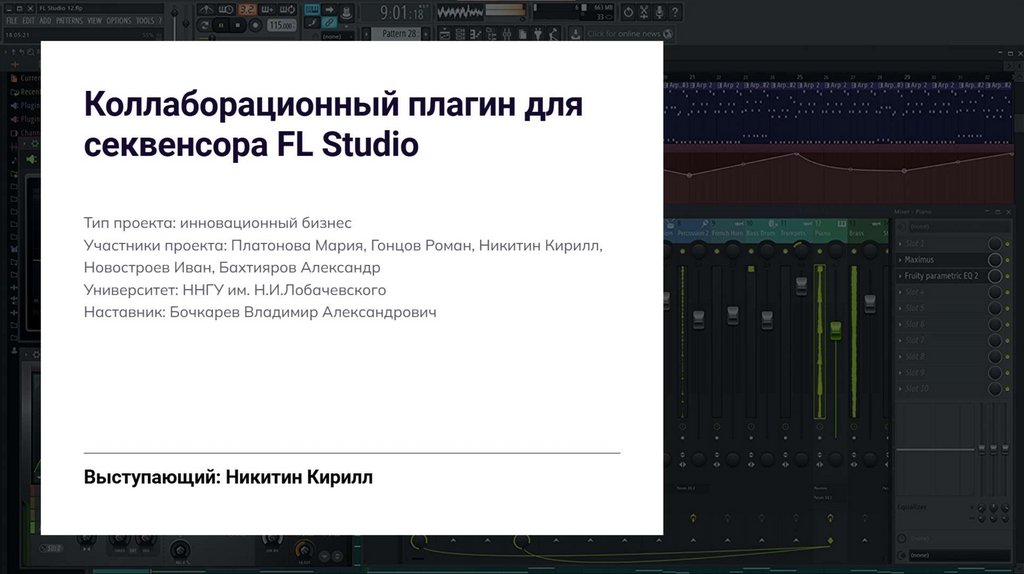Click the tempo field showing 115

281,25
